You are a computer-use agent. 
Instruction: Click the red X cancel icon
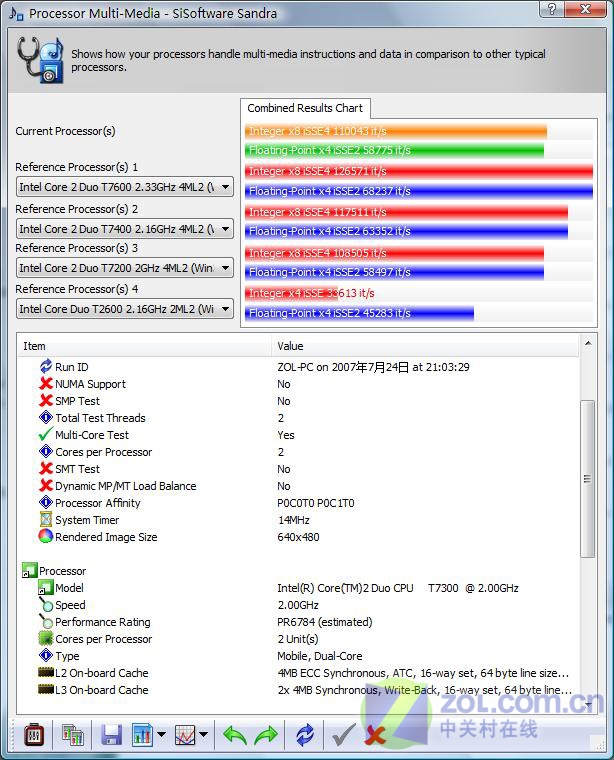(375, 735)
